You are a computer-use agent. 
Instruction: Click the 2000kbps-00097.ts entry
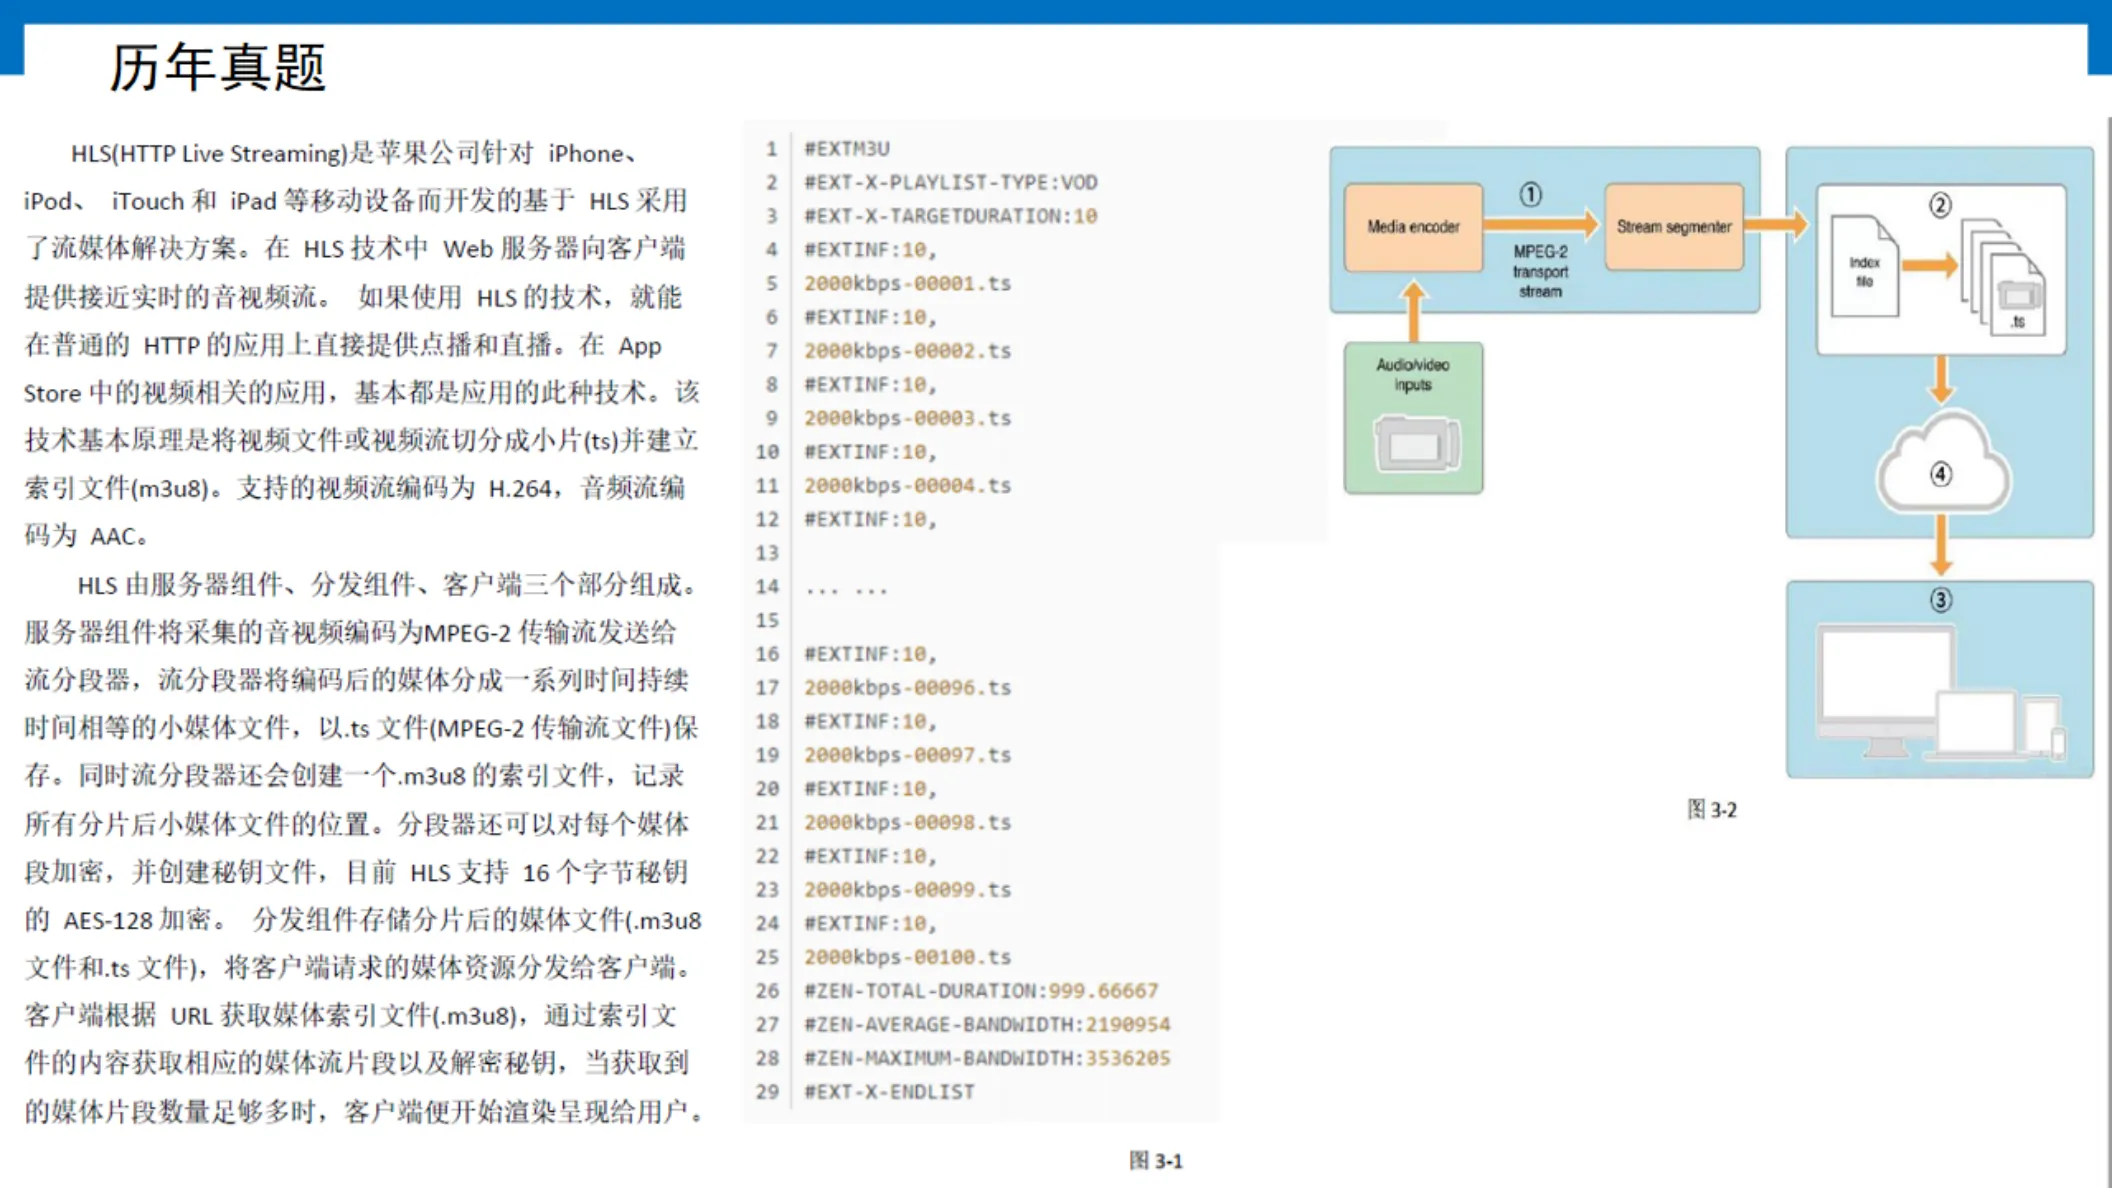[x=908, y=755]
